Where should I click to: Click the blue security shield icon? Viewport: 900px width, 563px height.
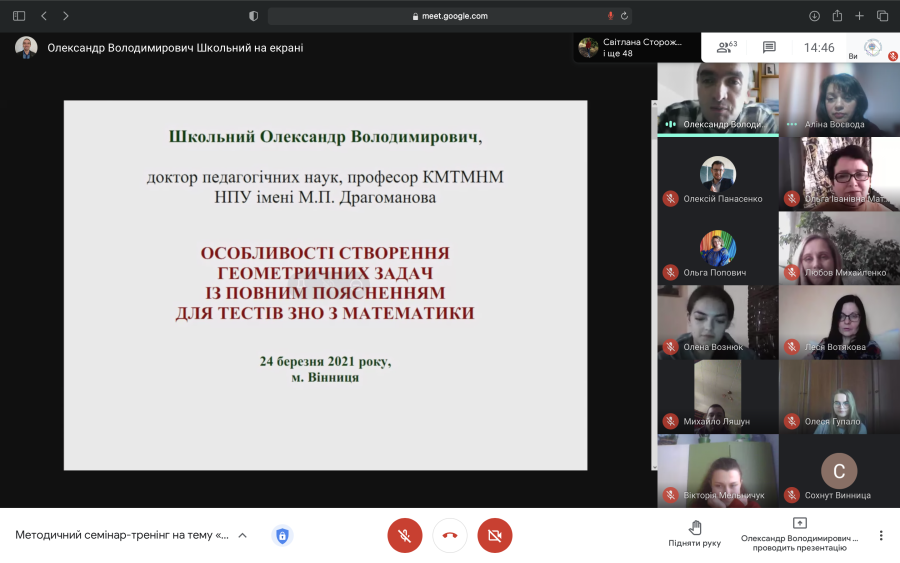coord(282,535)
